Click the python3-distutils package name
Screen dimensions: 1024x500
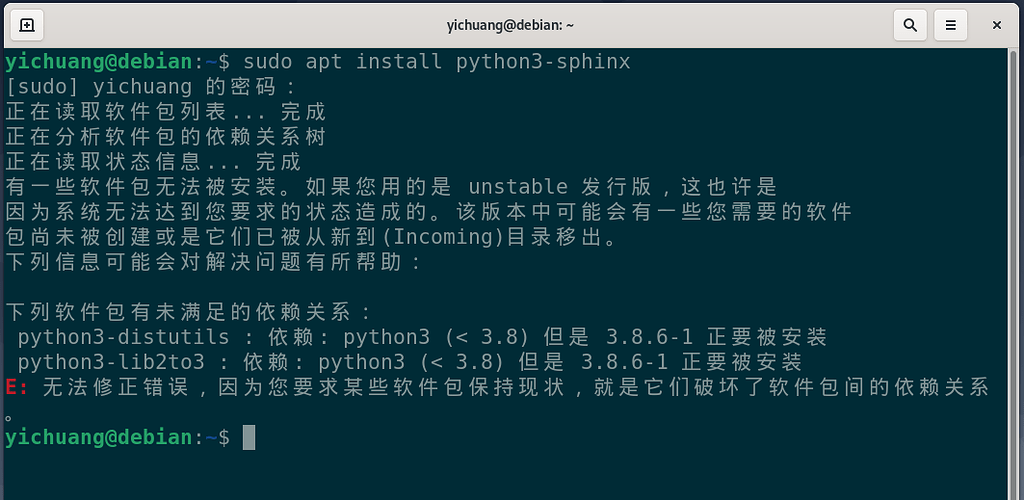pyautogui.click(x=123, y=337)
